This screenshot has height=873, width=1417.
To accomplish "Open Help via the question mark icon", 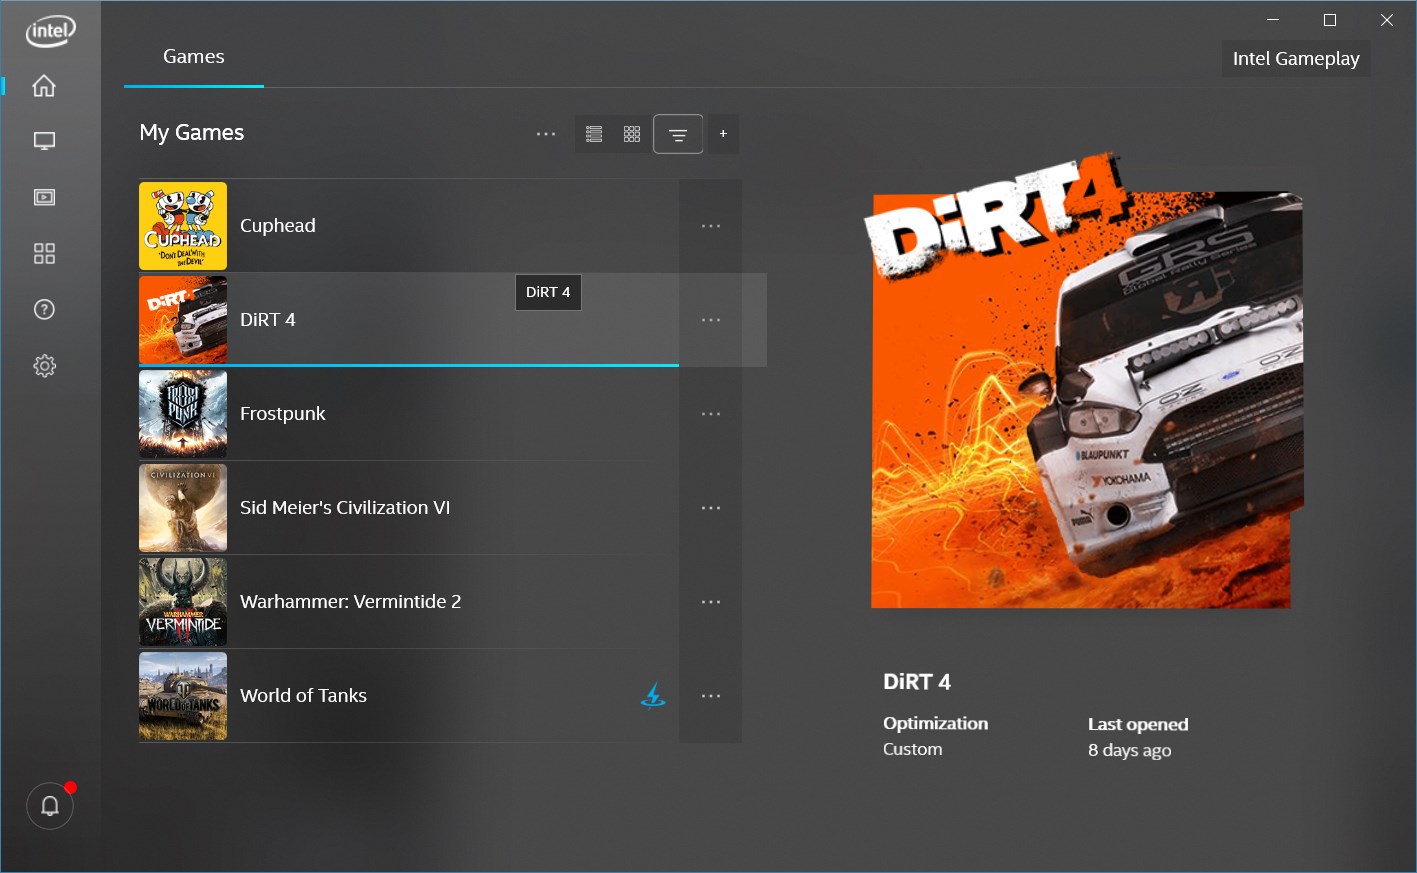I will (x=44, y=309).
